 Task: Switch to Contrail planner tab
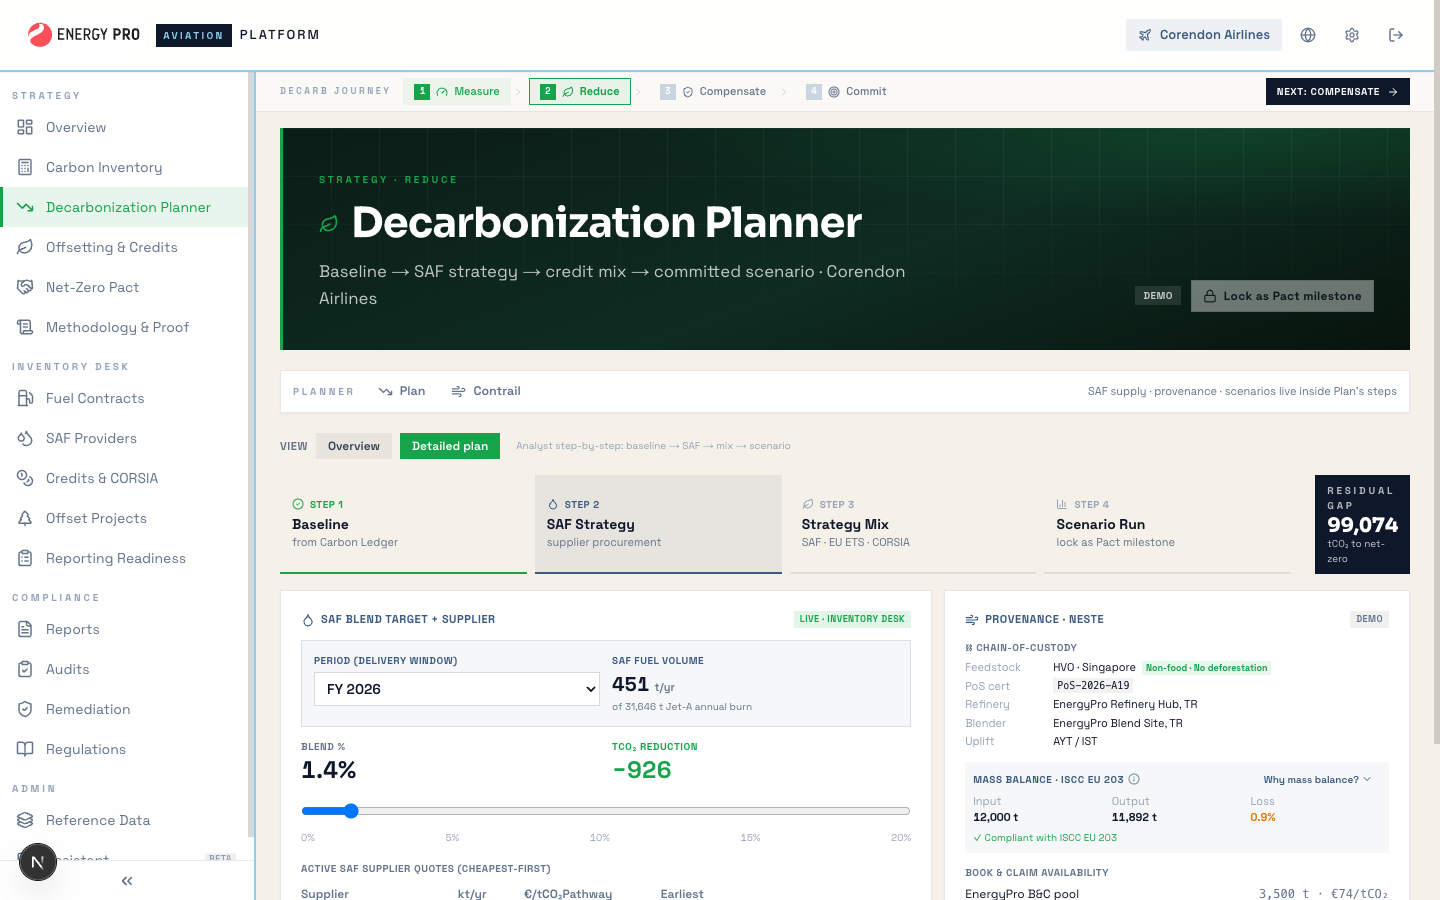(486, 391)
